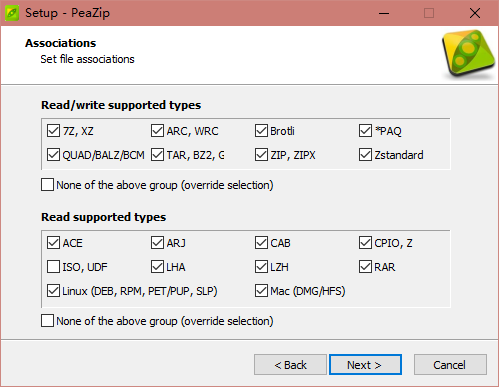Click the PeaZip title bar icon
Image resolution: width=499 pixels, height=387 pixels.
(12, 13)
